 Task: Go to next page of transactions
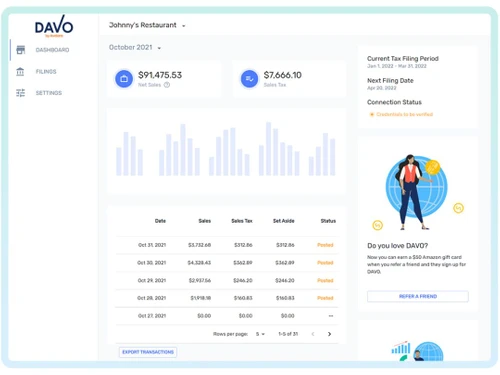click(329, 334)
